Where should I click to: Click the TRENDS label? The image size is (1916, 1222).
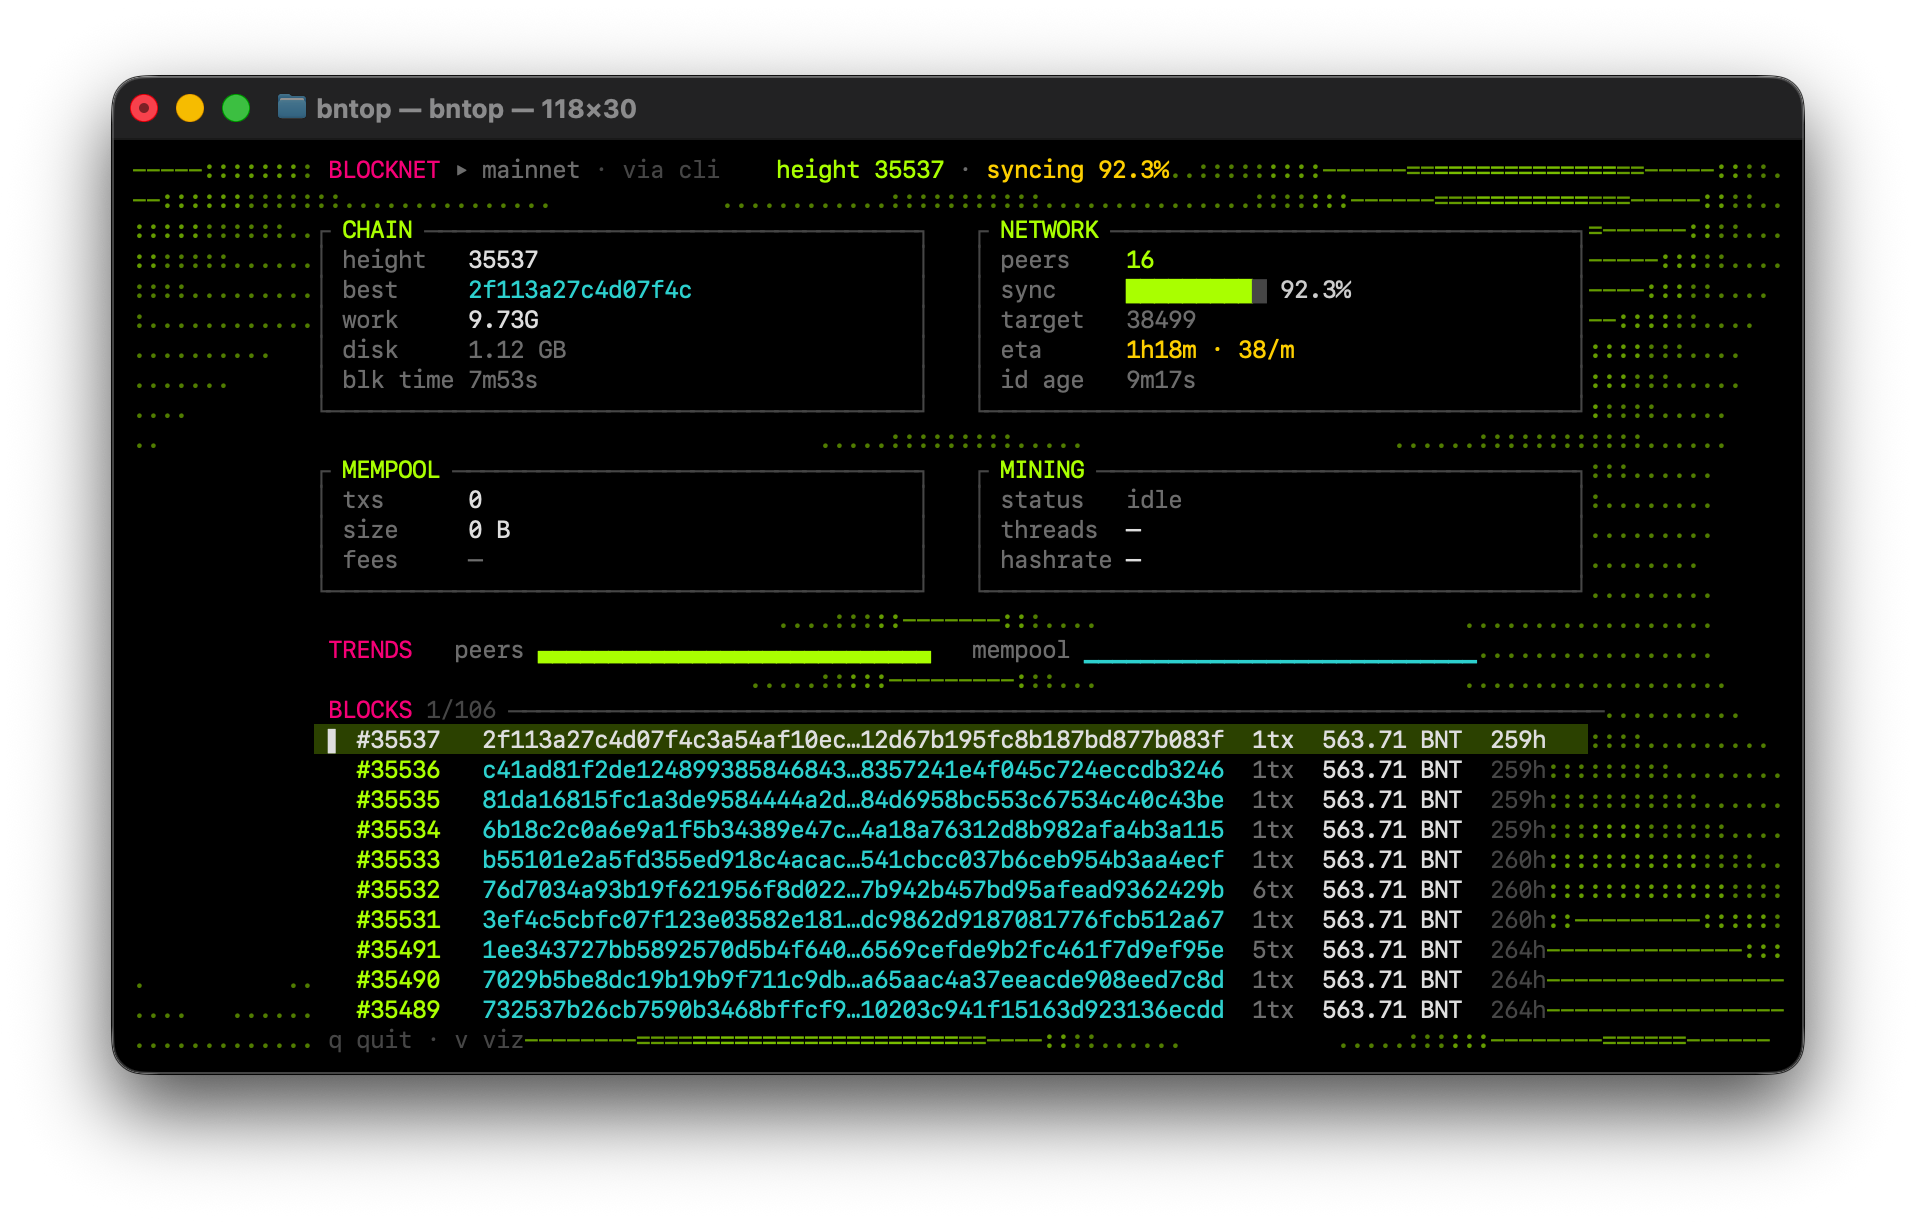coord(370,650)
